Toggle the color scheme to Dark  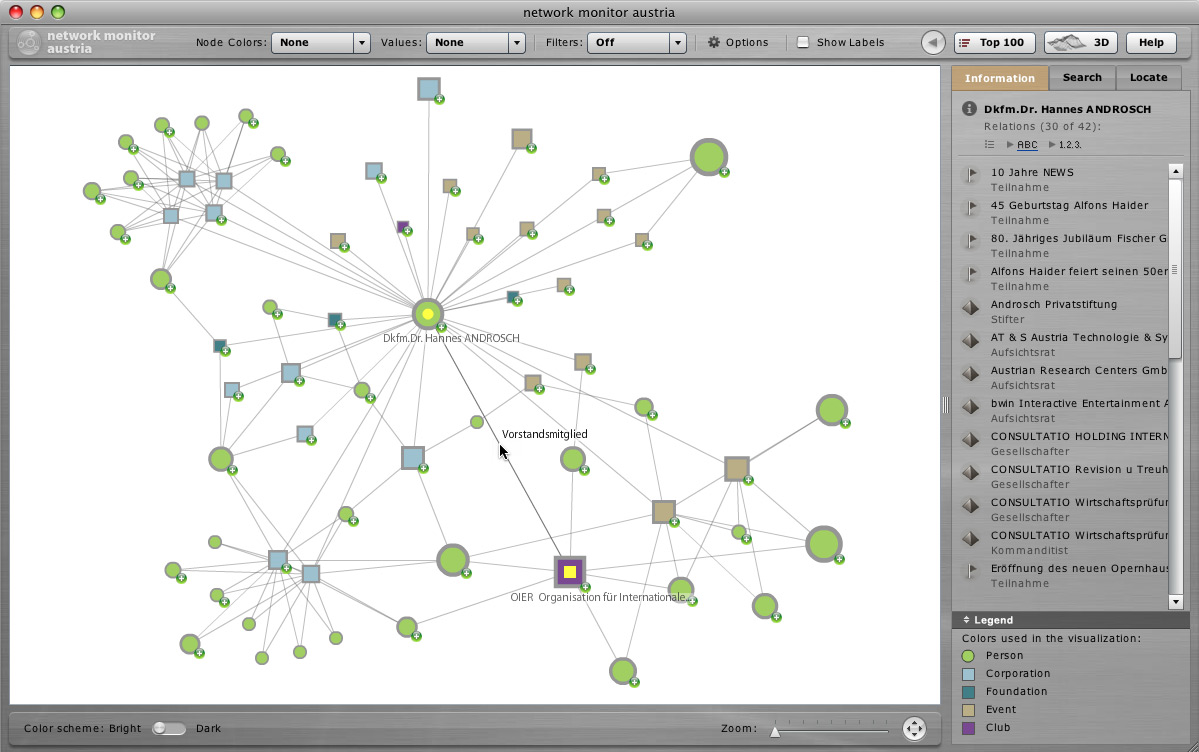coord(168,728)
